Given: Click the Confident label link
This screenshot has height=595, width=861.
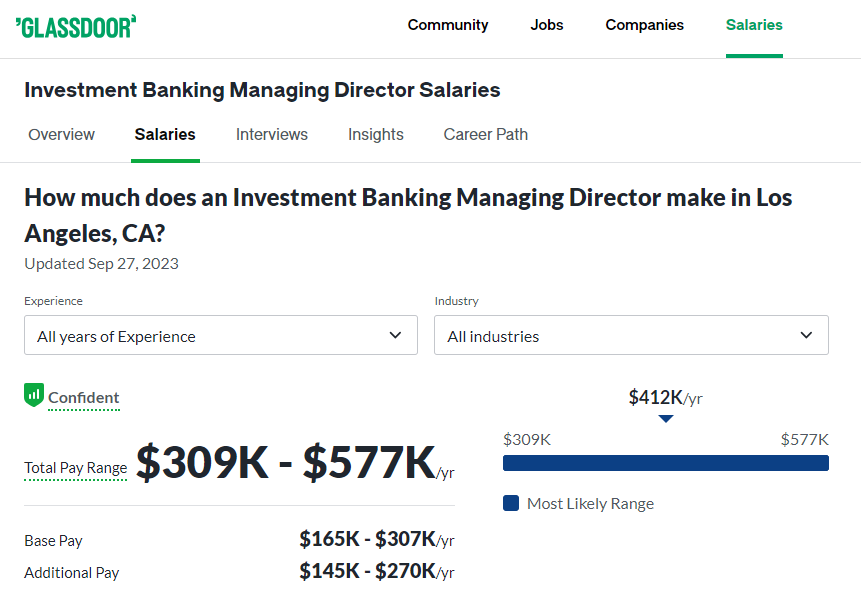Looking at the screenshot, I should click(83, 398).
